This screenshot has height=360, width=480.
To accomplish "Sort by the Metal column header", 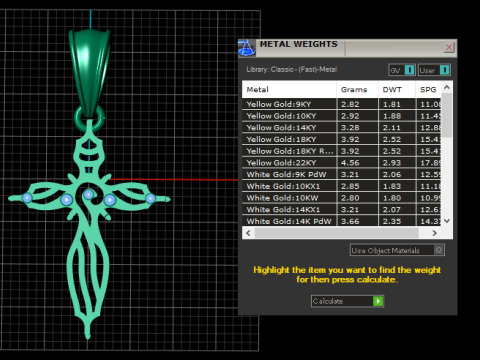I will (x=289, y=89).
